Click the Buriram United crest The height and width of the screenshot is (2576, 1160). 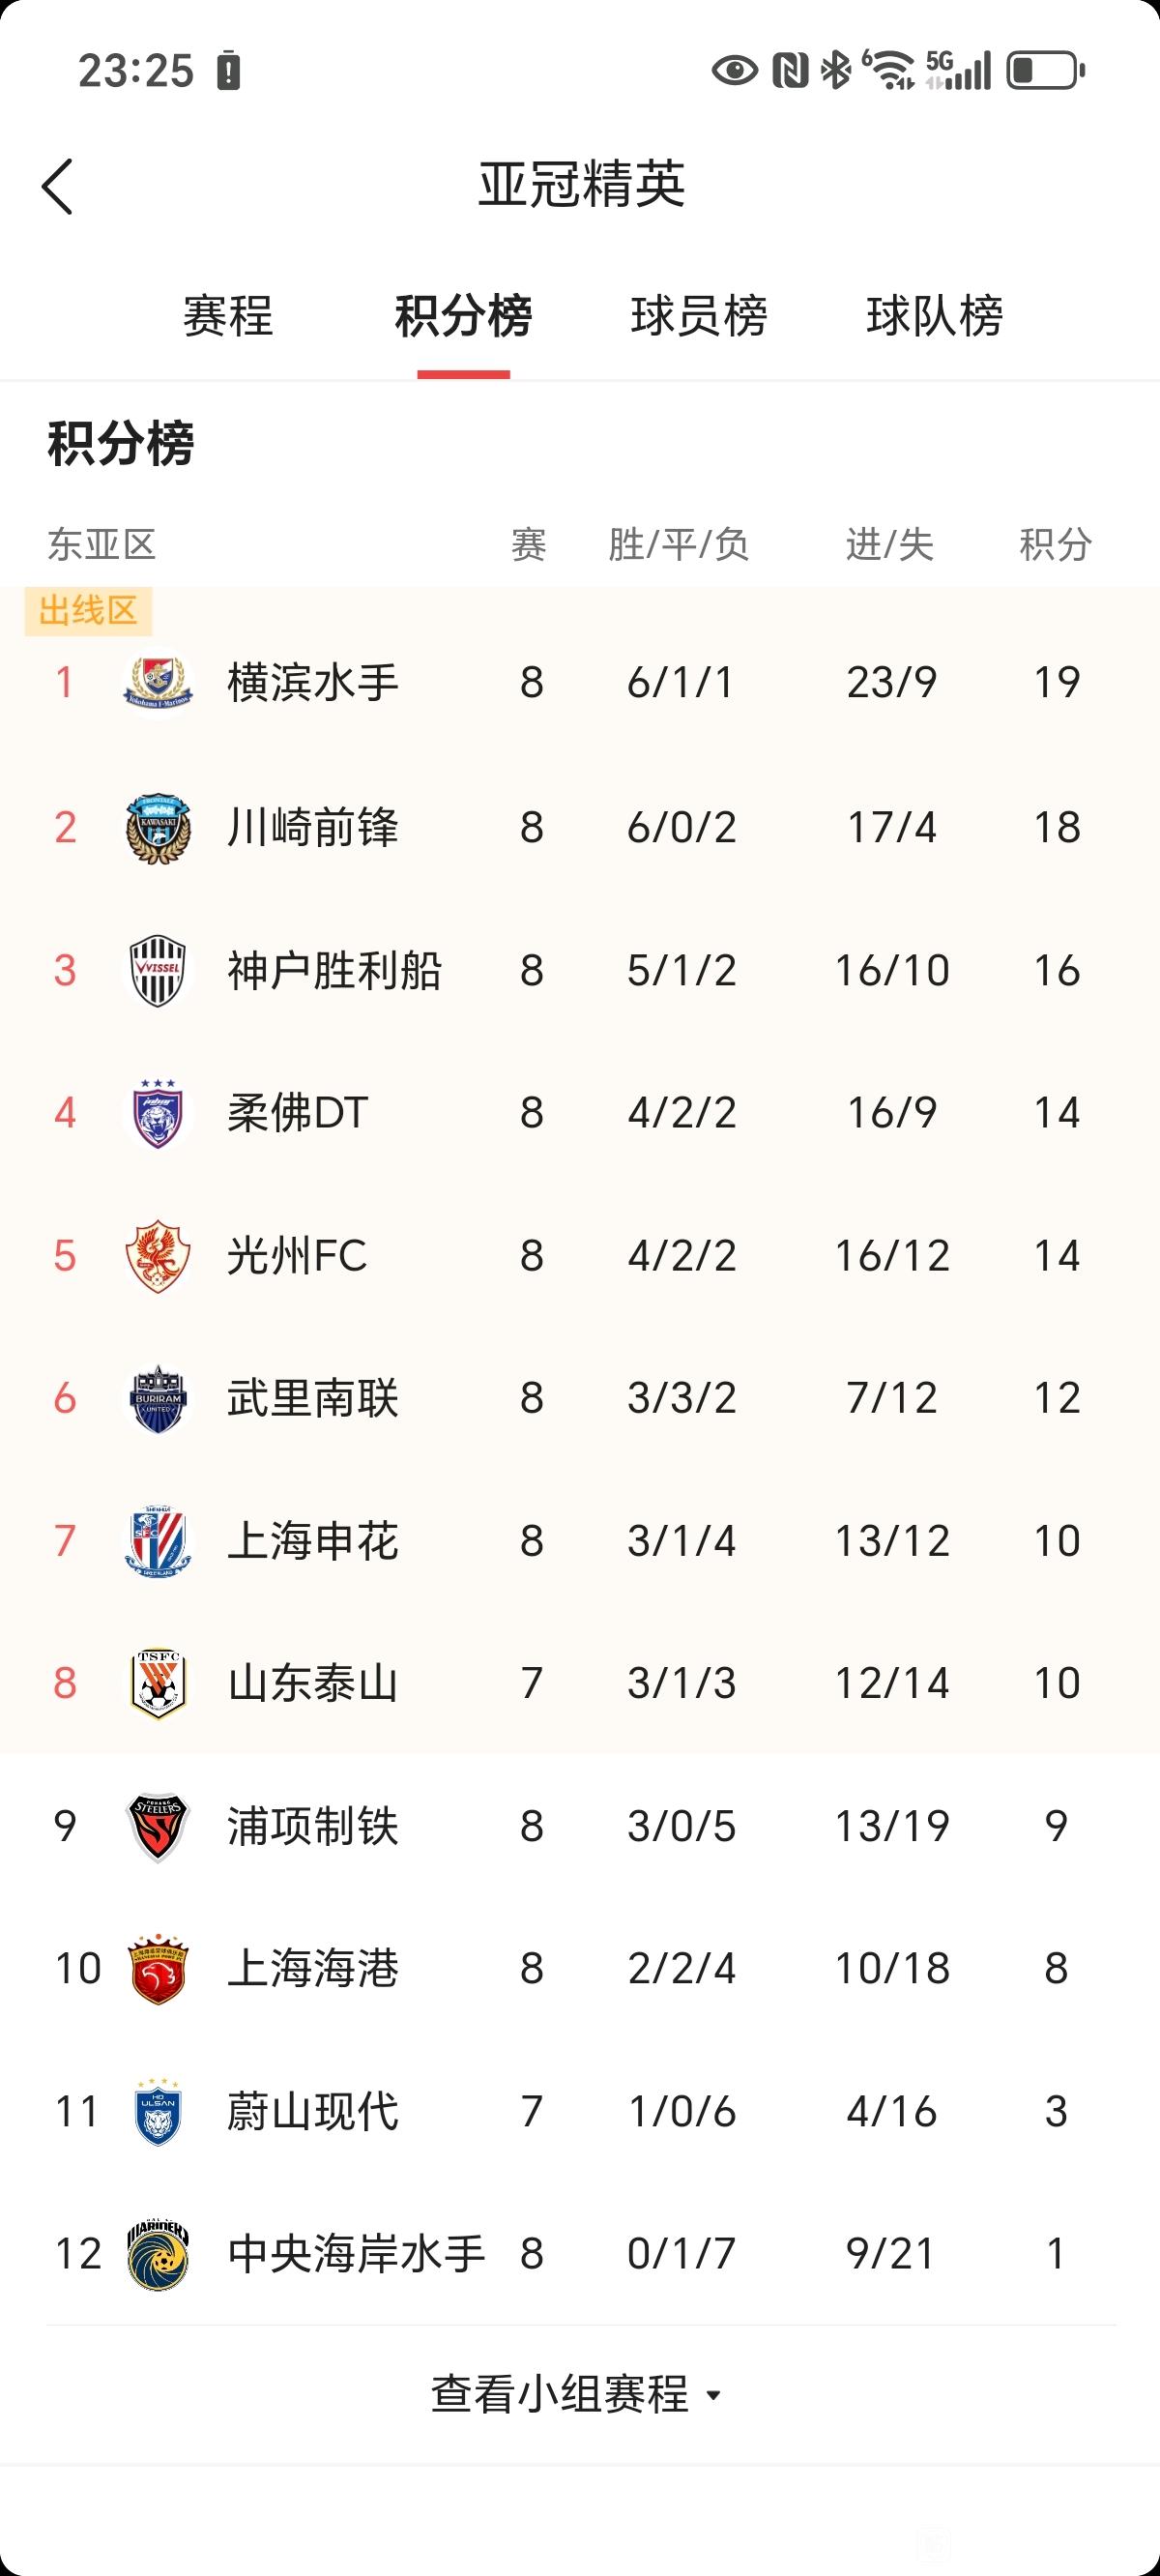[158, 1399]
